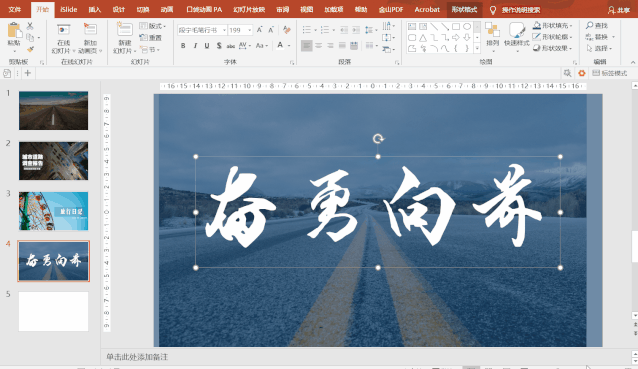Select slide 3 ferris wheel thumbnail

pyautogui.click(x=53, y=211)
